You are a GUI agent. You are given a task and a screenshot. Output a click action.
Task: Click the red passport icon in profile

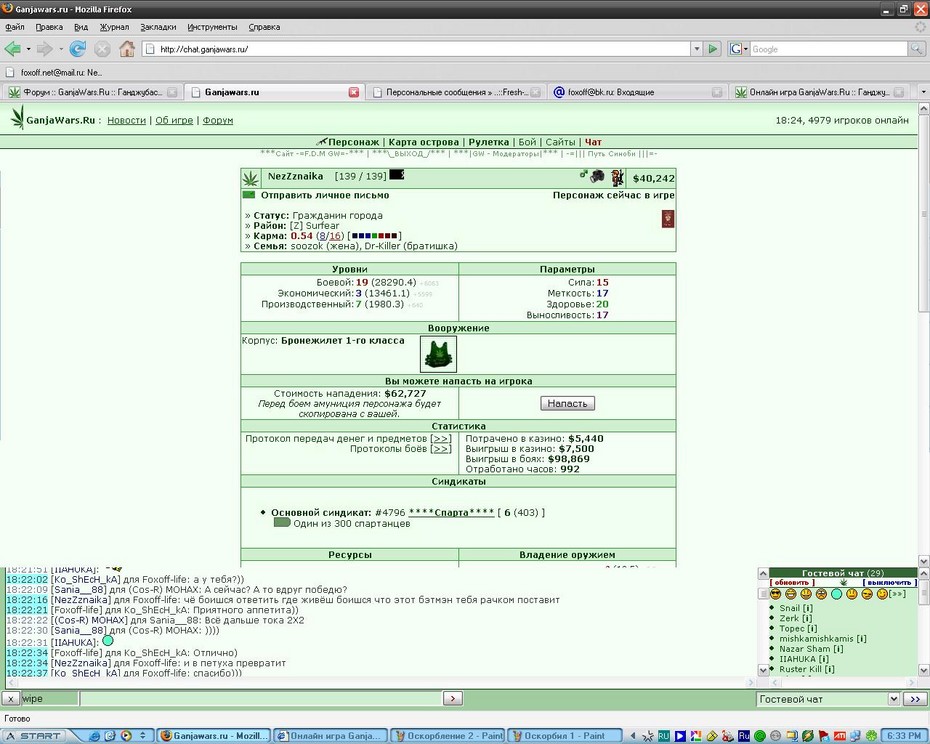[x=668, y=219]
